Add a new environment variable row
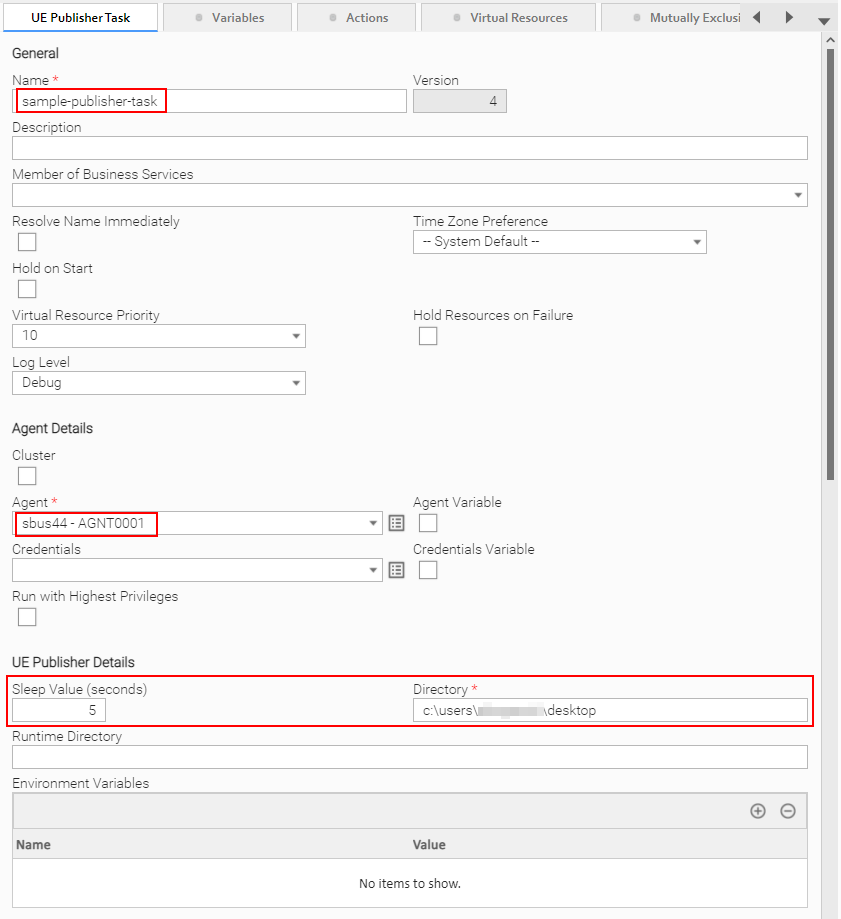 click(758, 811)
